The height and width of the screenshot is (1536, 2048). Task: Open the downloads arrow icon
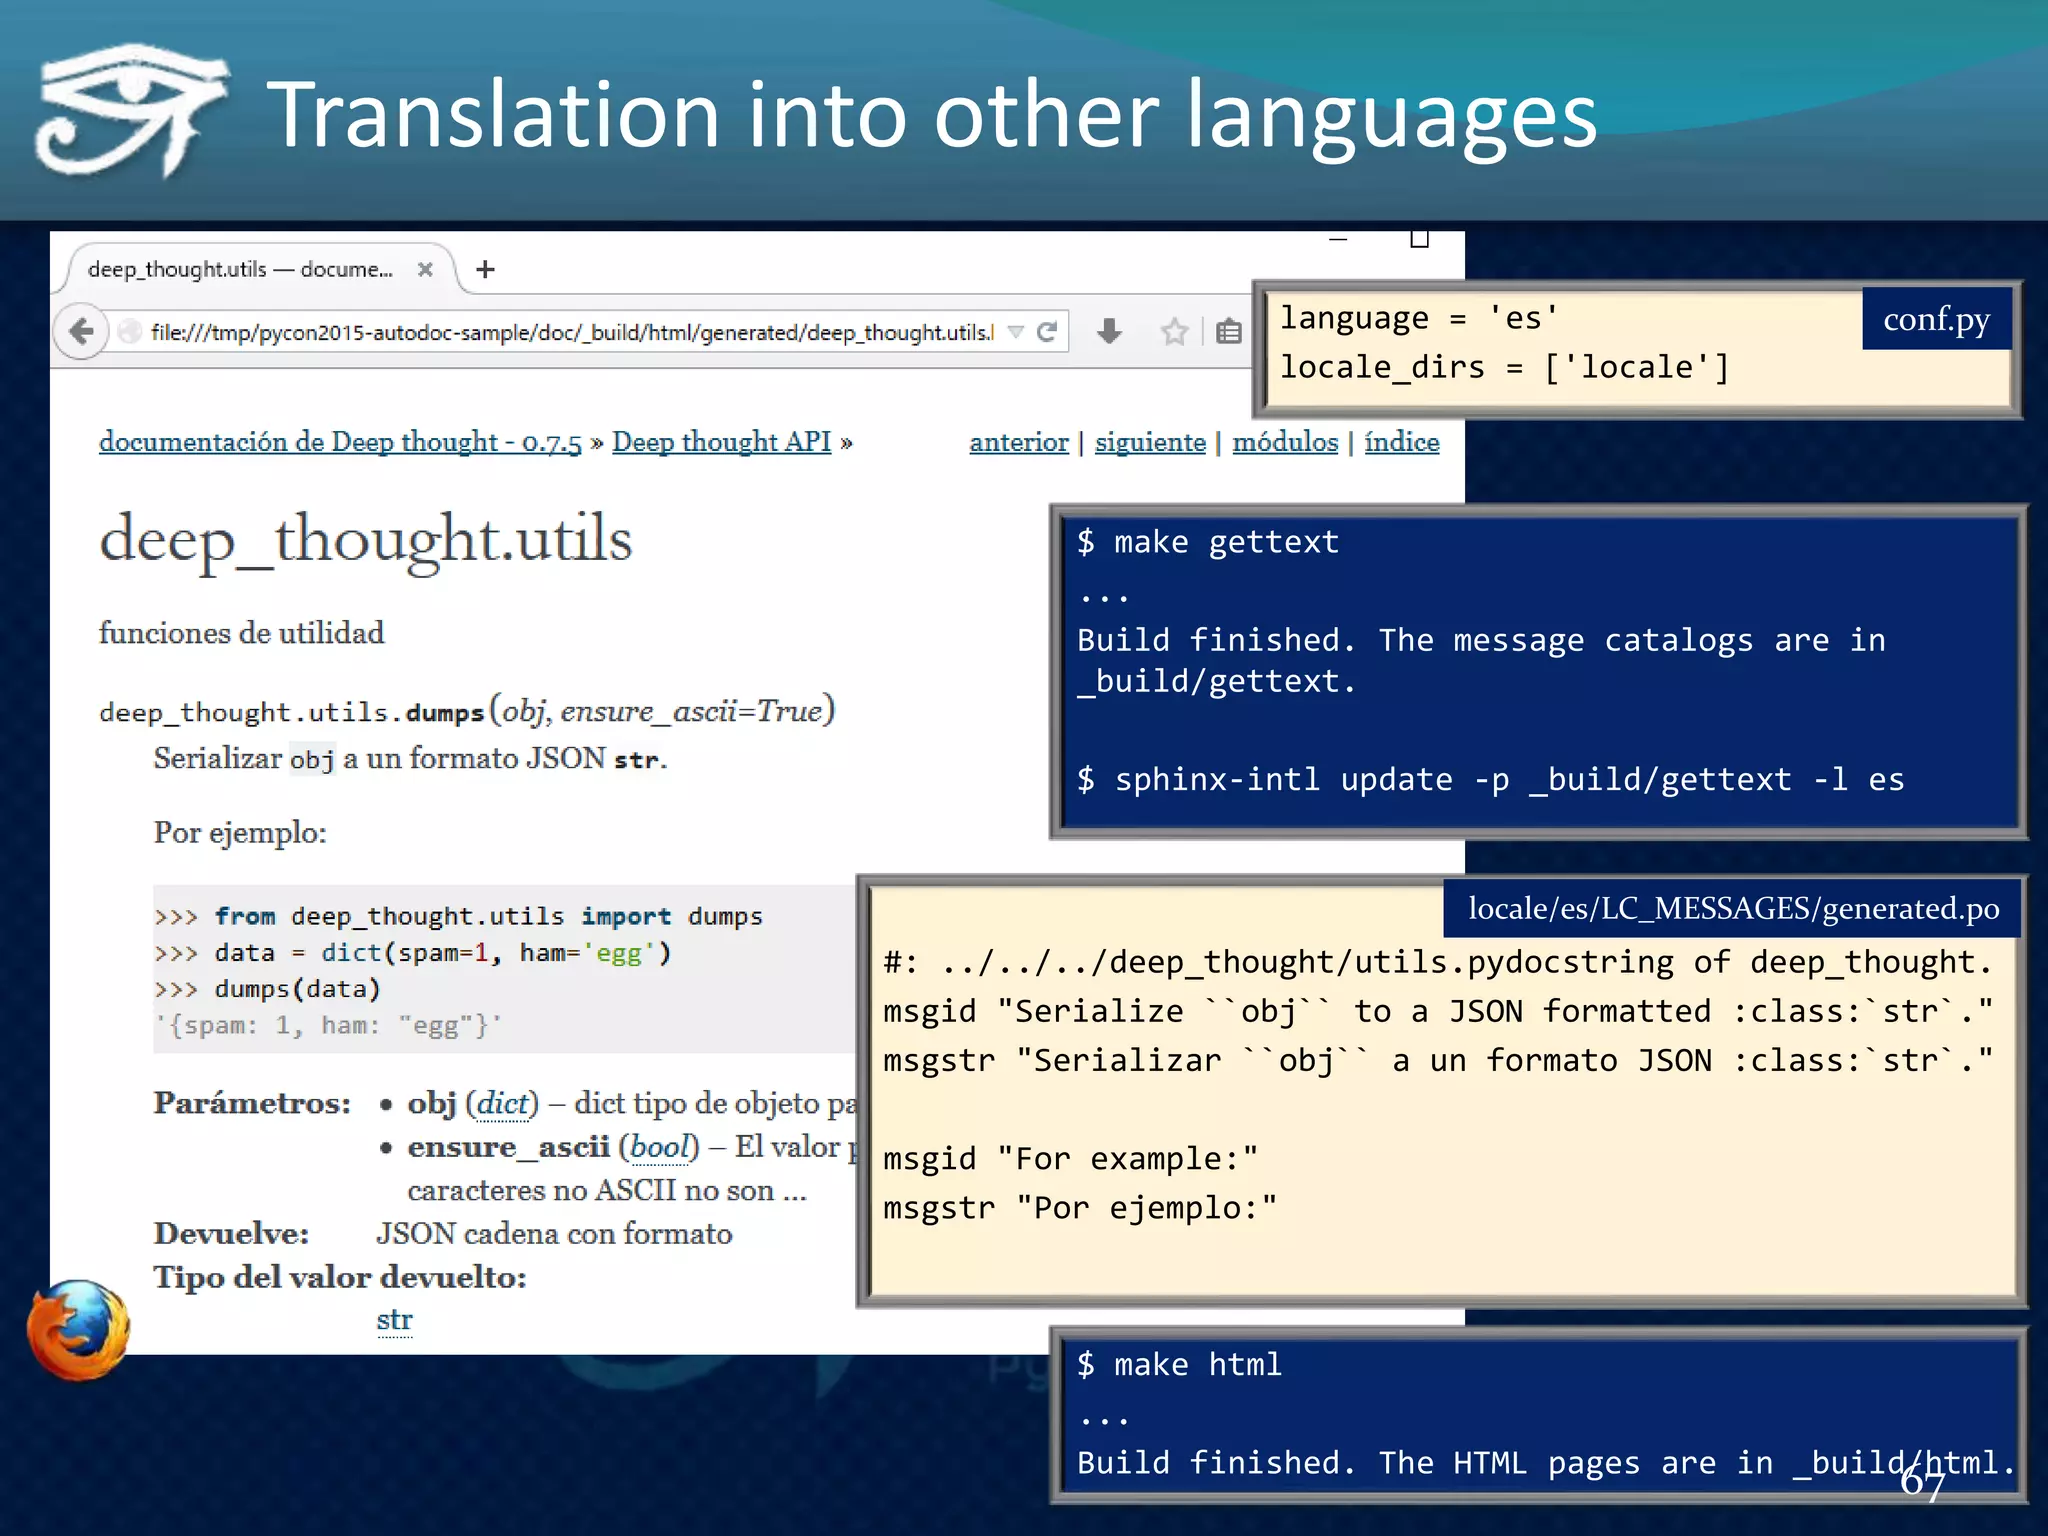(1109, 331)
